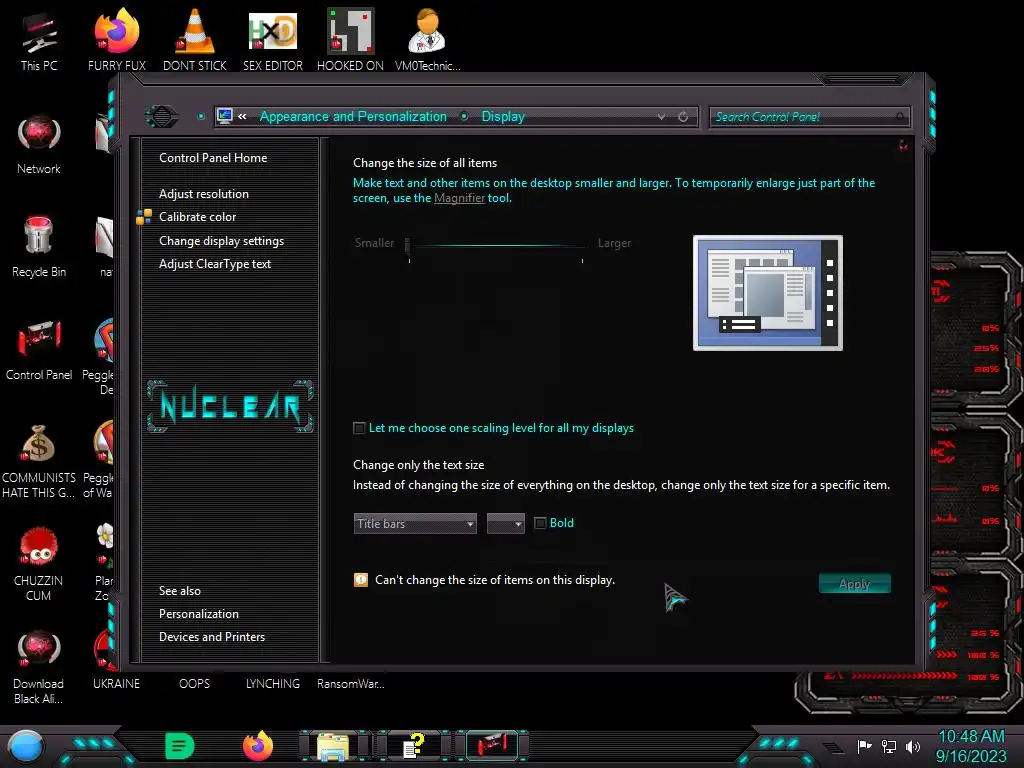Open the network tray icon

889,746
